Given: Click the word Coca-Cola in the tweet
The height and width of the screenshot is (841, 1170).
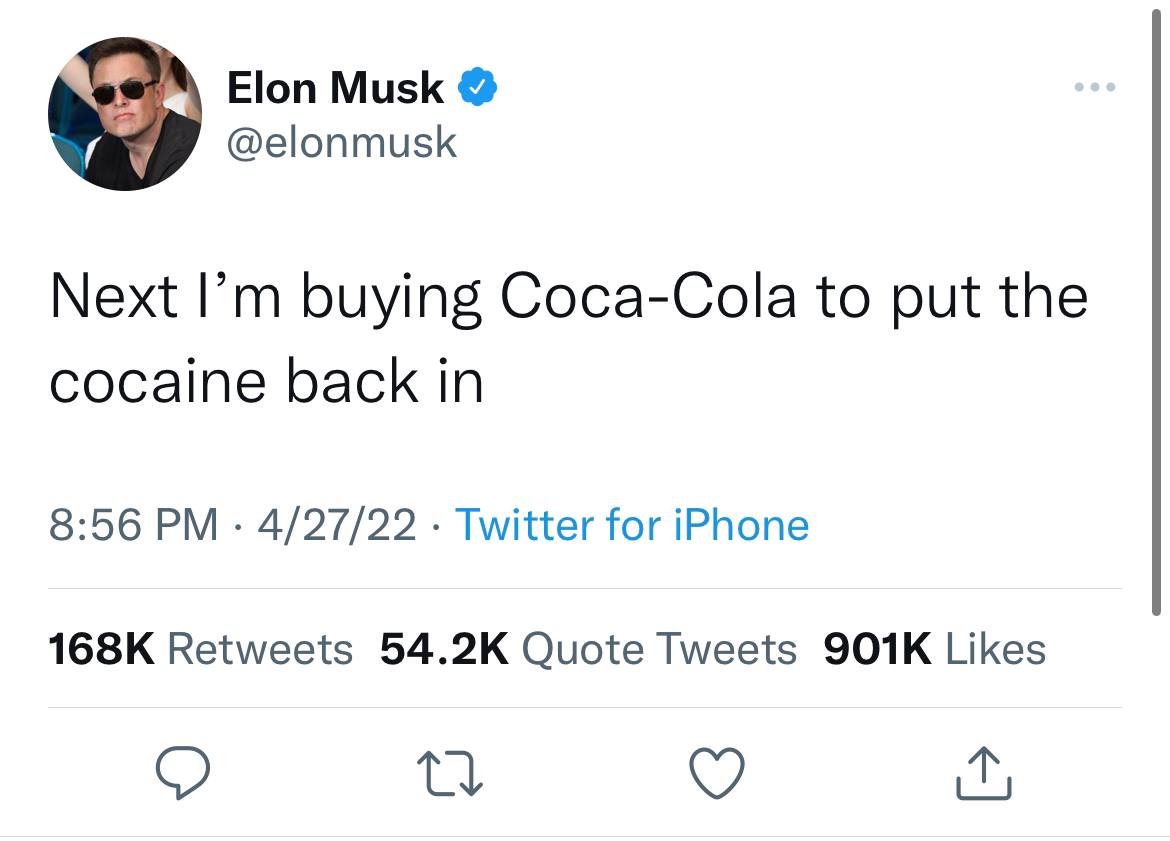Looking at the screenshot, I should coord(648,296).
